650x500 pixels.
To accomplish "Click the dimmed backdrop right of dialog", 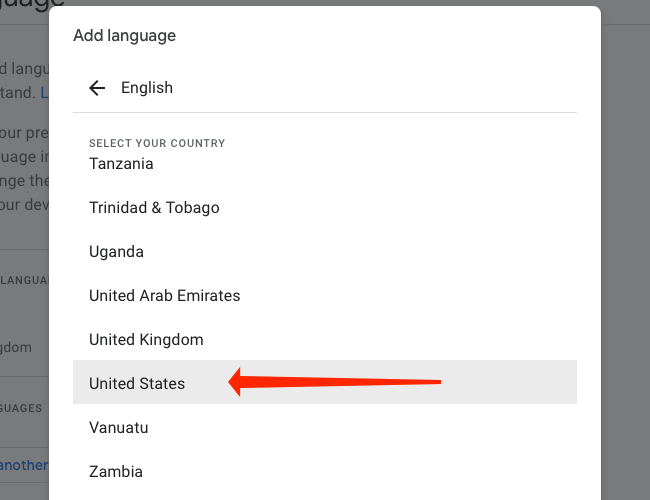I will [x=625, y=250].
